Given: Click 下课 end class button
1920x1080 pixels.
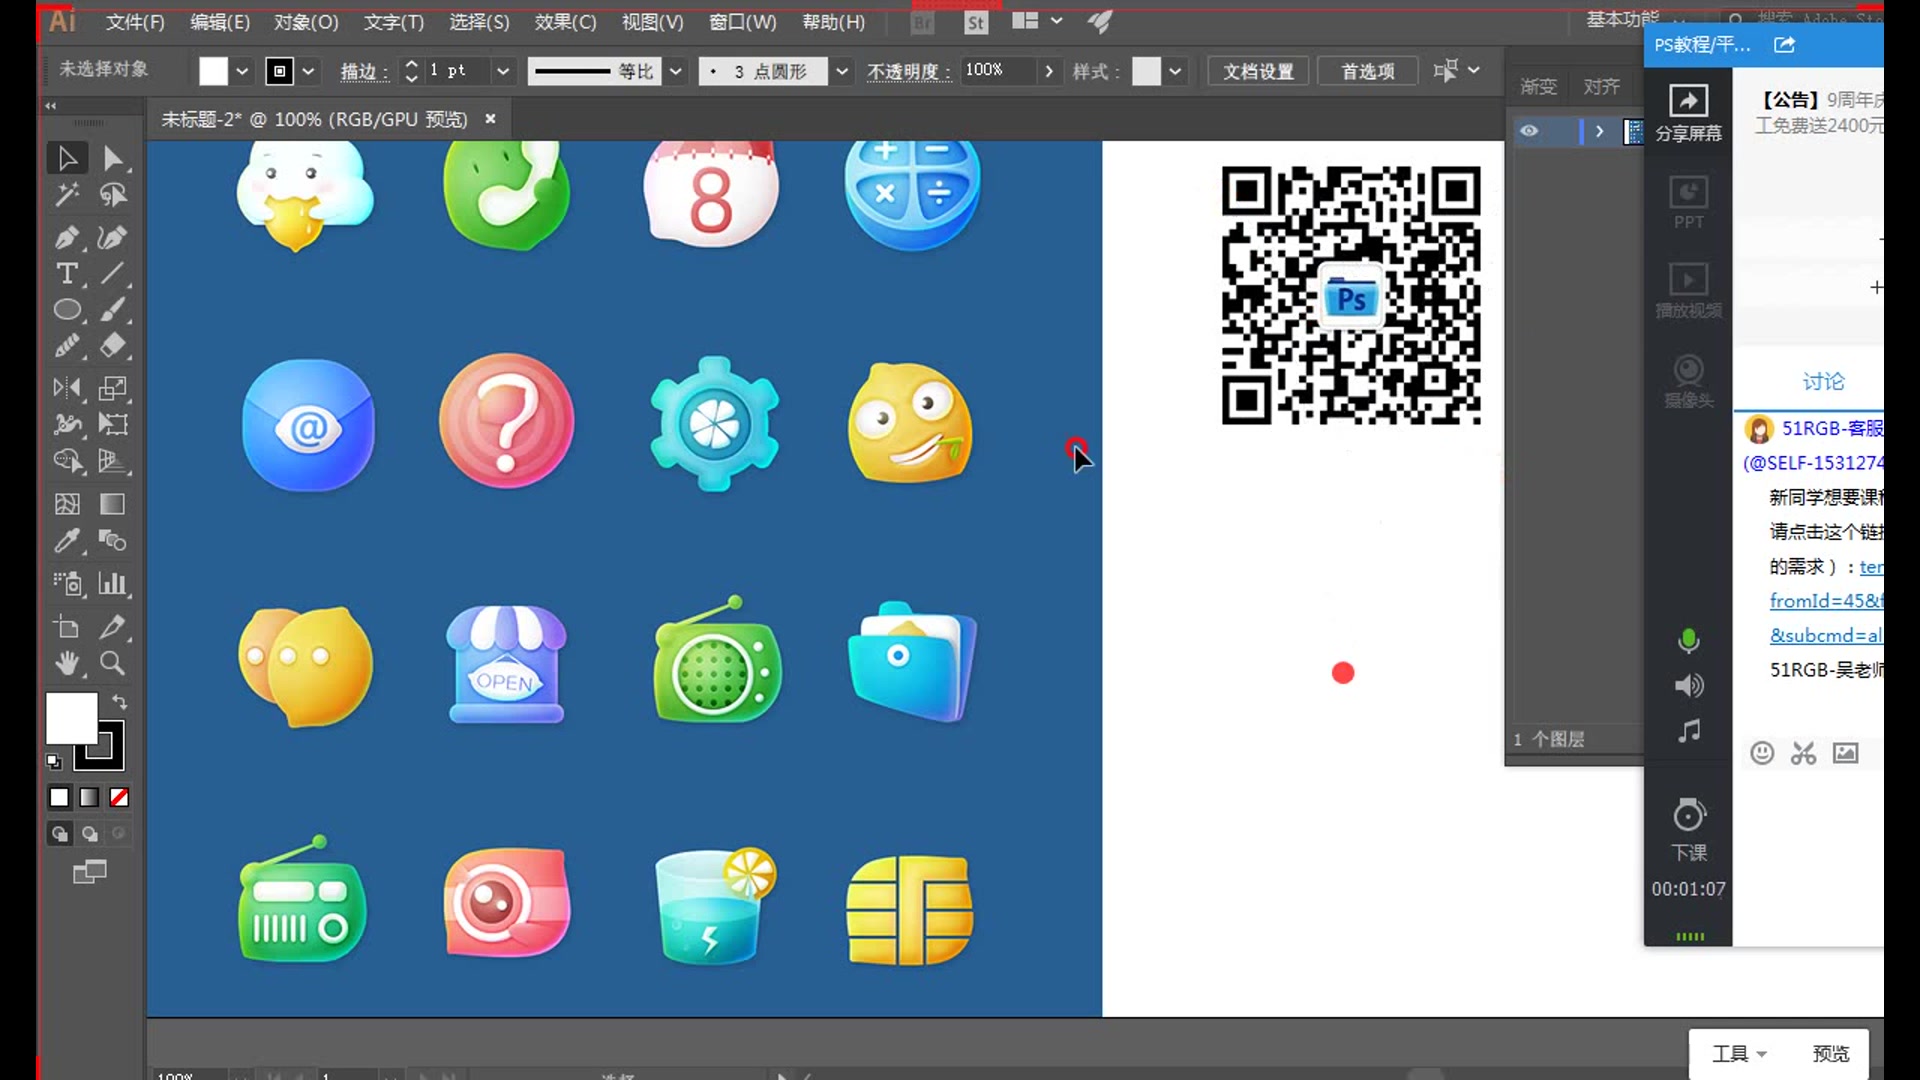Looking at the screenshot, I should coord(1689,830).
